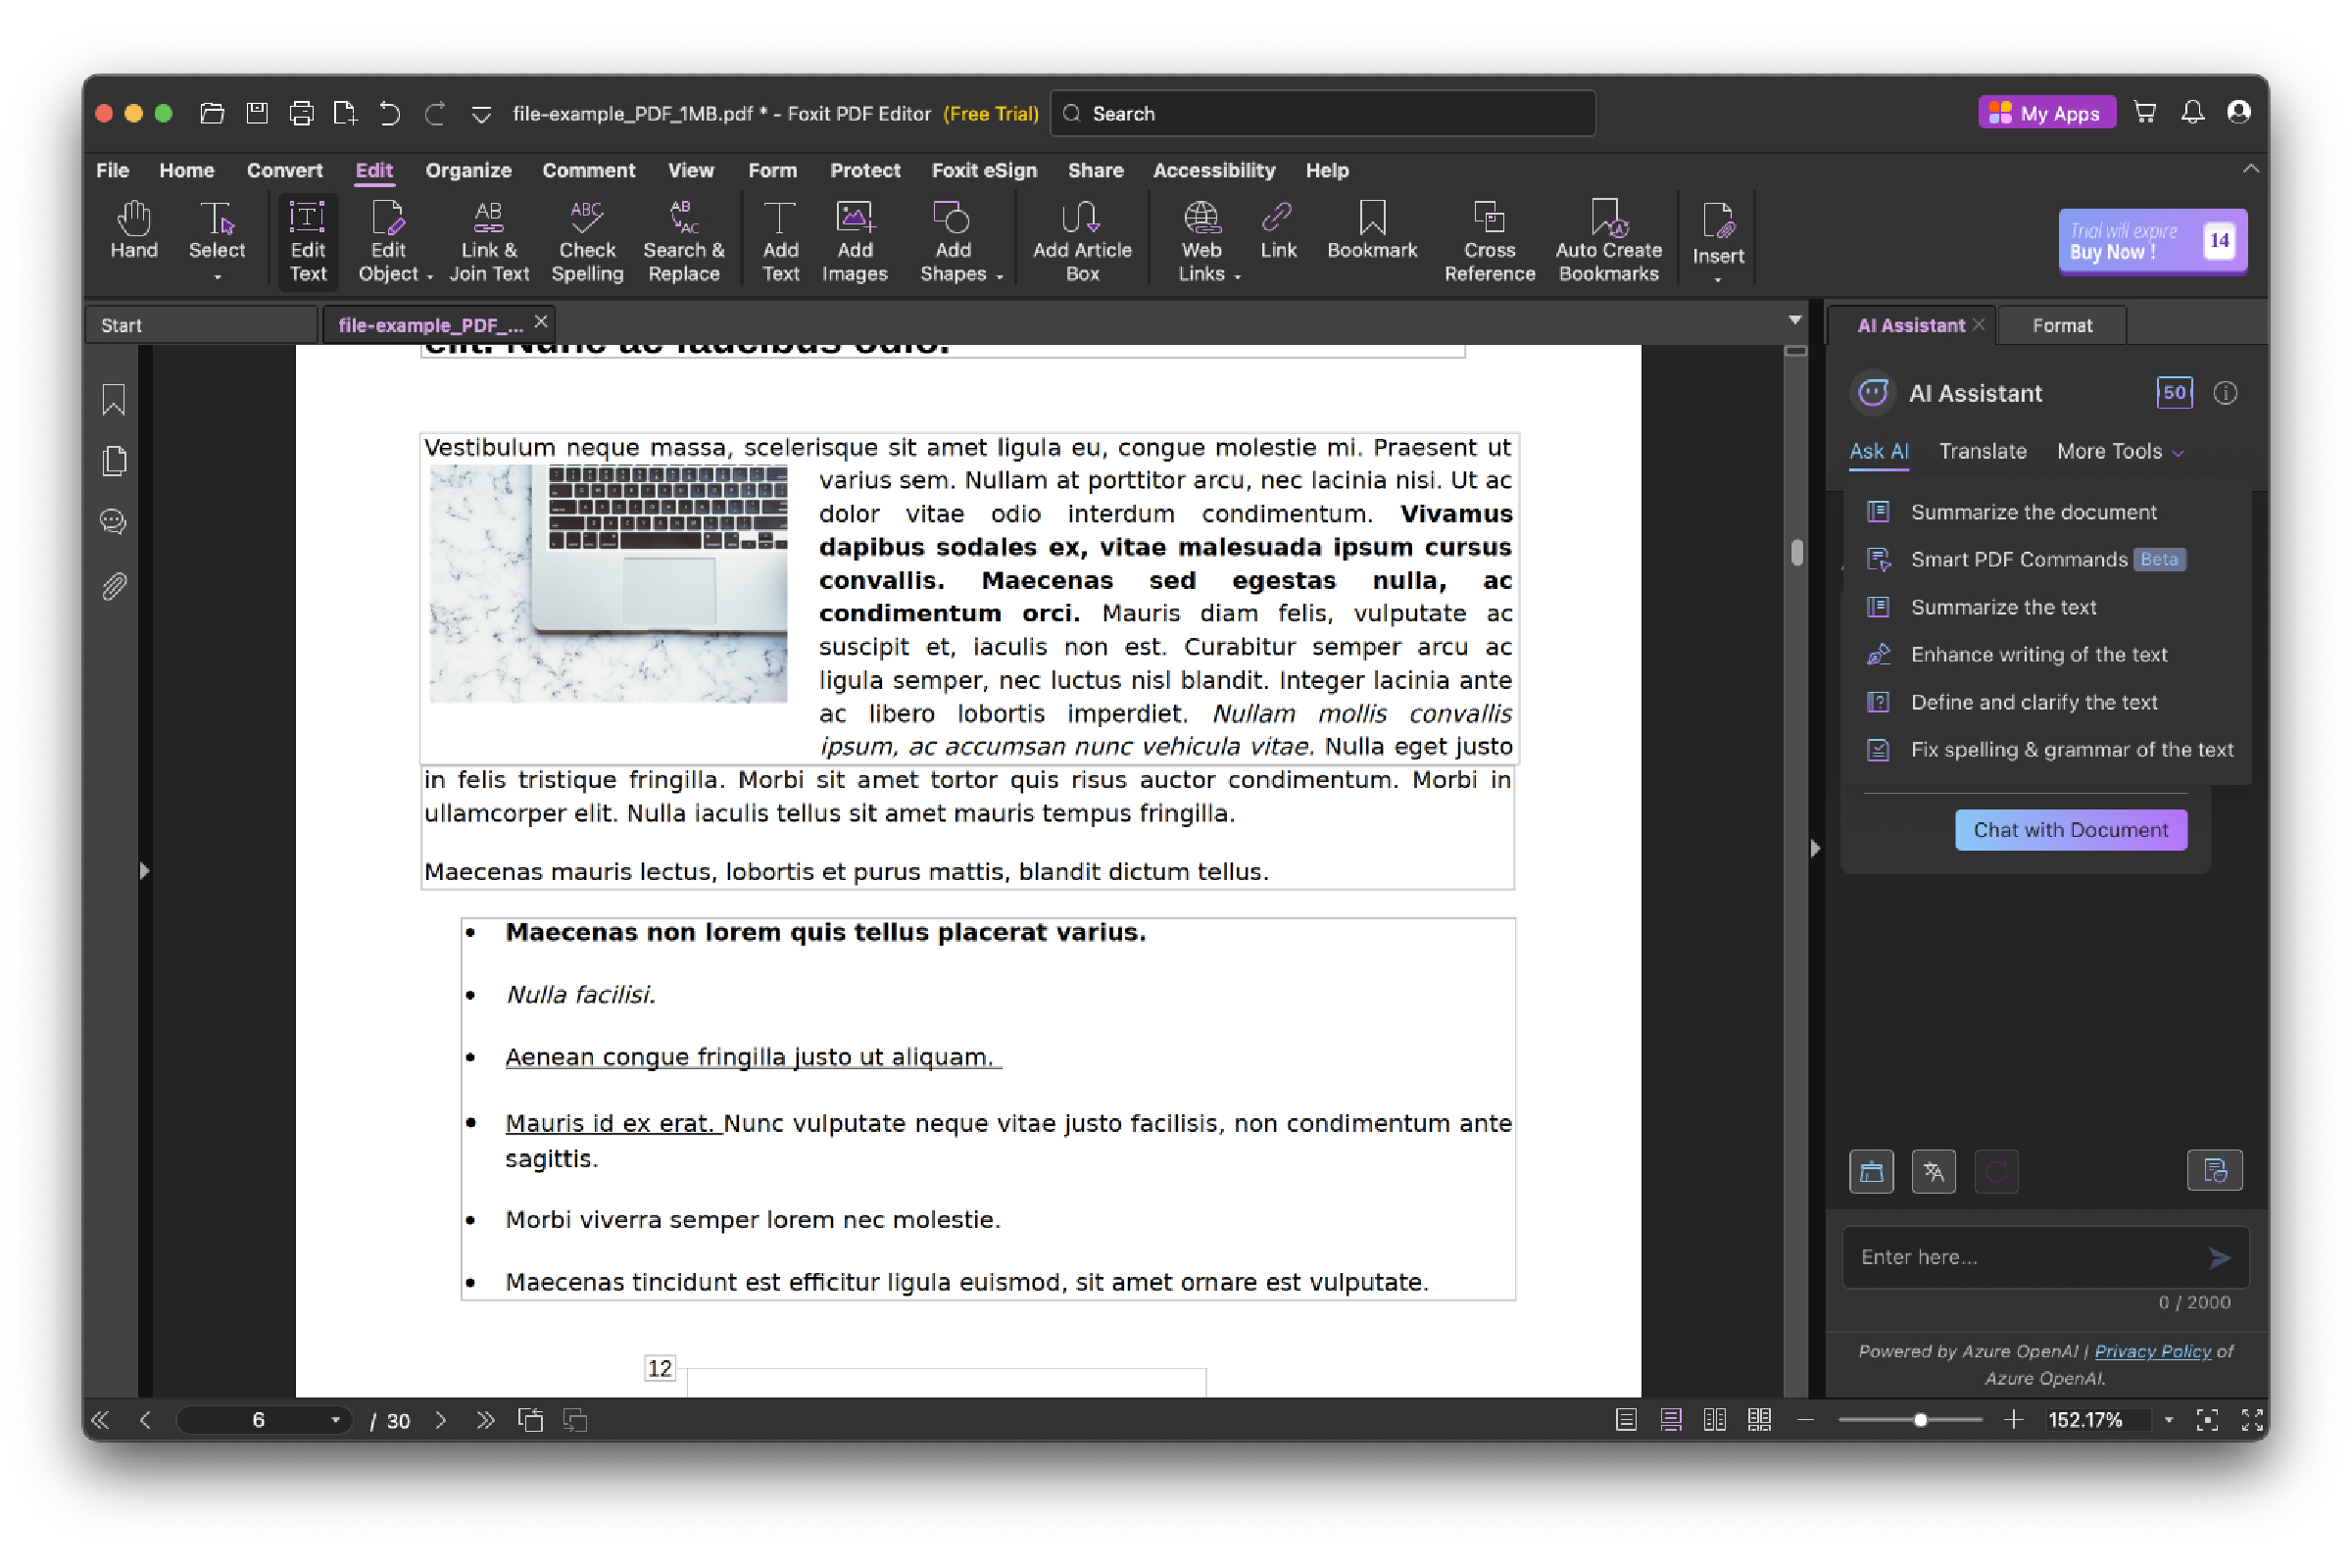
Task: Select the Hand tool
Action: click(134, 237)
